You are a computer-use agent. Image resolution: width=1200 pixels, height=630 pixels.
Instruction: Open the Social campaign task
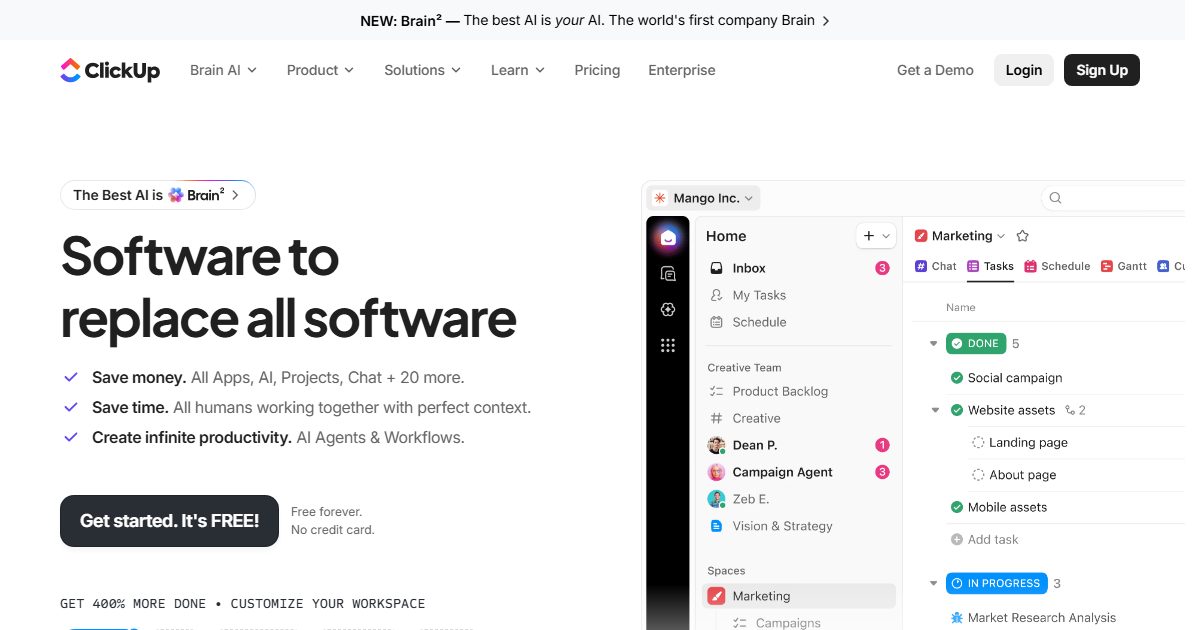click(x=1015, y=378)
